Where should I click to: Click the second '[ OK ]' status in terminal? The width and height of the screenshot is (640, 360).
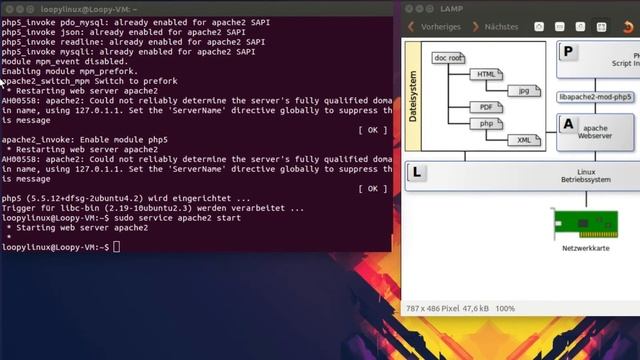(373, 189)
